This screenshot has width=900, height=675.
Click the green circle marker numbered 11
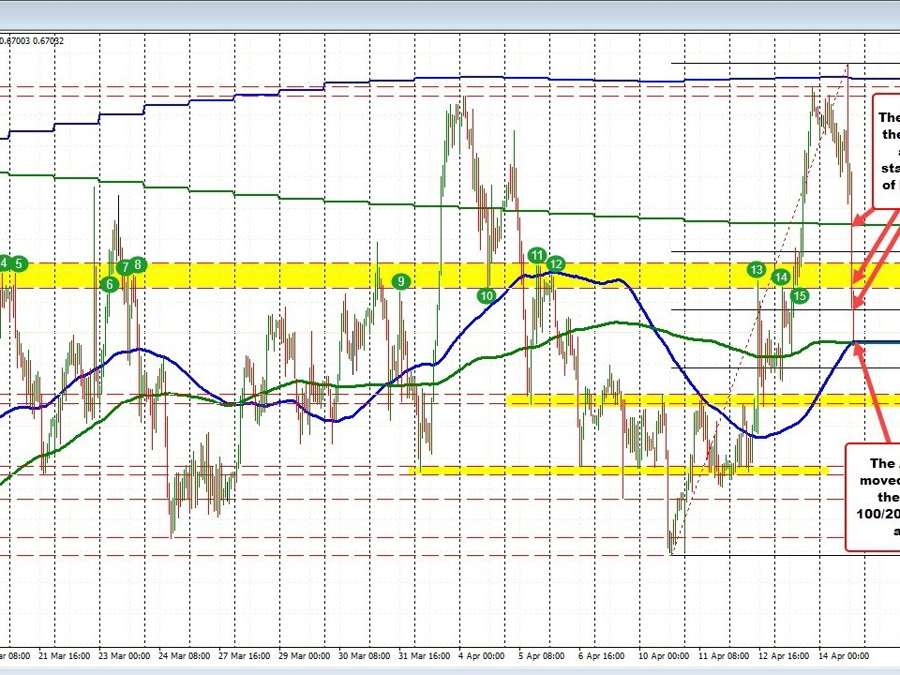[538, 256]
